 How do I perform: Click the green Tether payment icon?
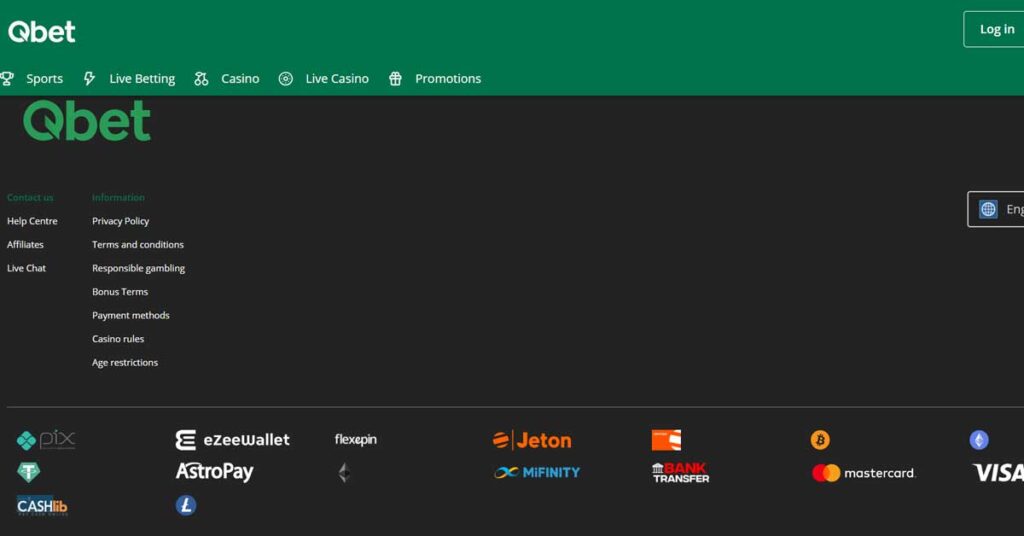click(x=28, y=472)
